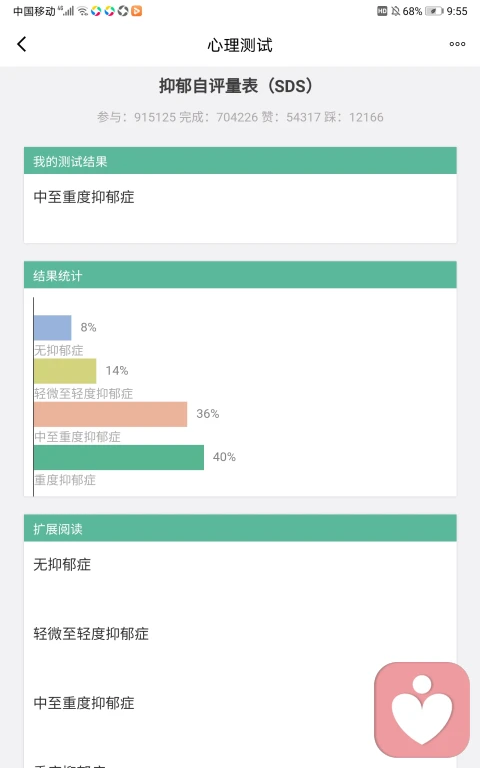Image resolution: width=480 pixels, height=768 pixels.
Task: Open the three-dot more options menu
Action: (457, 44)
